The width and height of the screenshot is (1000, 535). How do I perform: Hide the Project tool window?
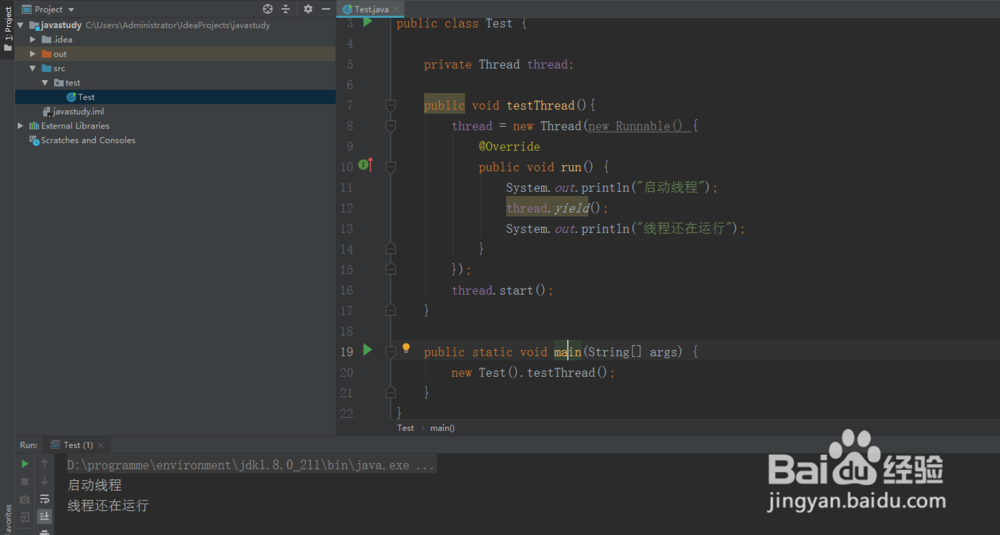pos(326,9)
